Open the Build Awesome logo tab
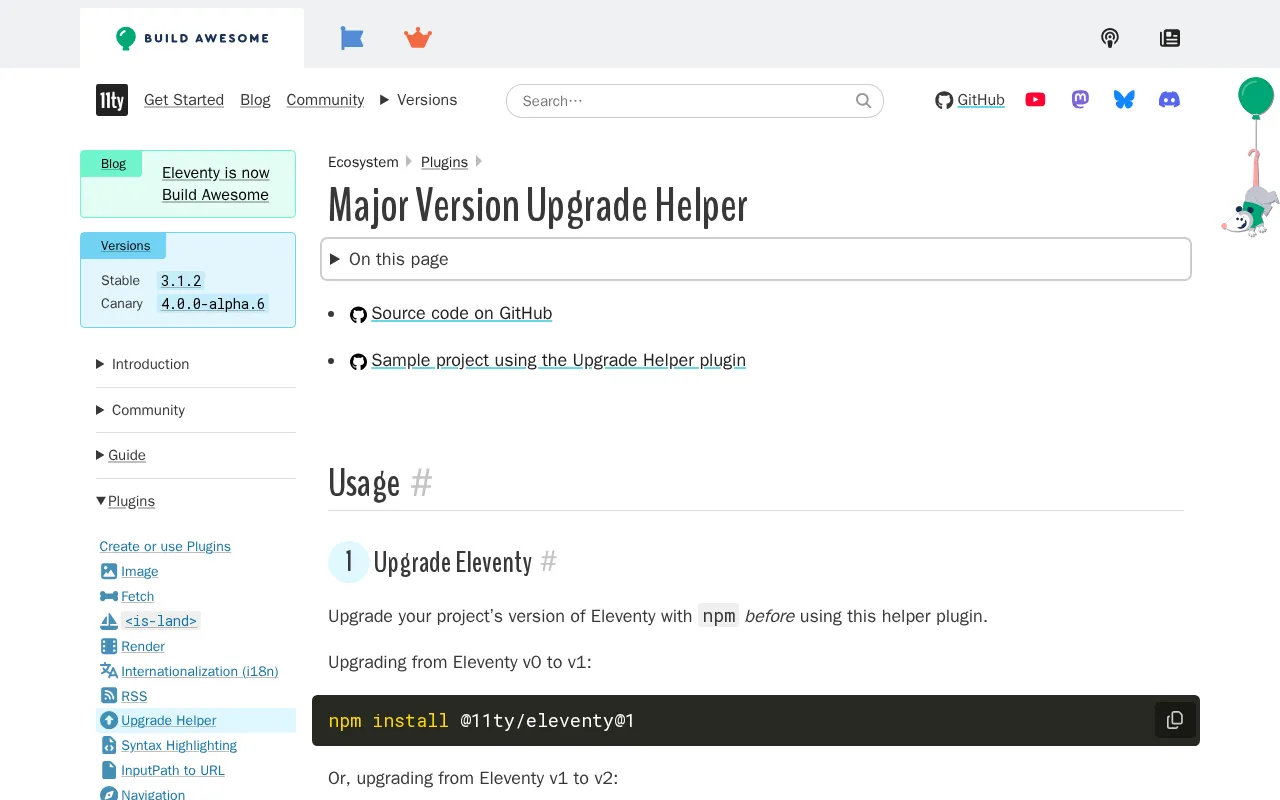The image size is (1280, 800). pos(192,38)
